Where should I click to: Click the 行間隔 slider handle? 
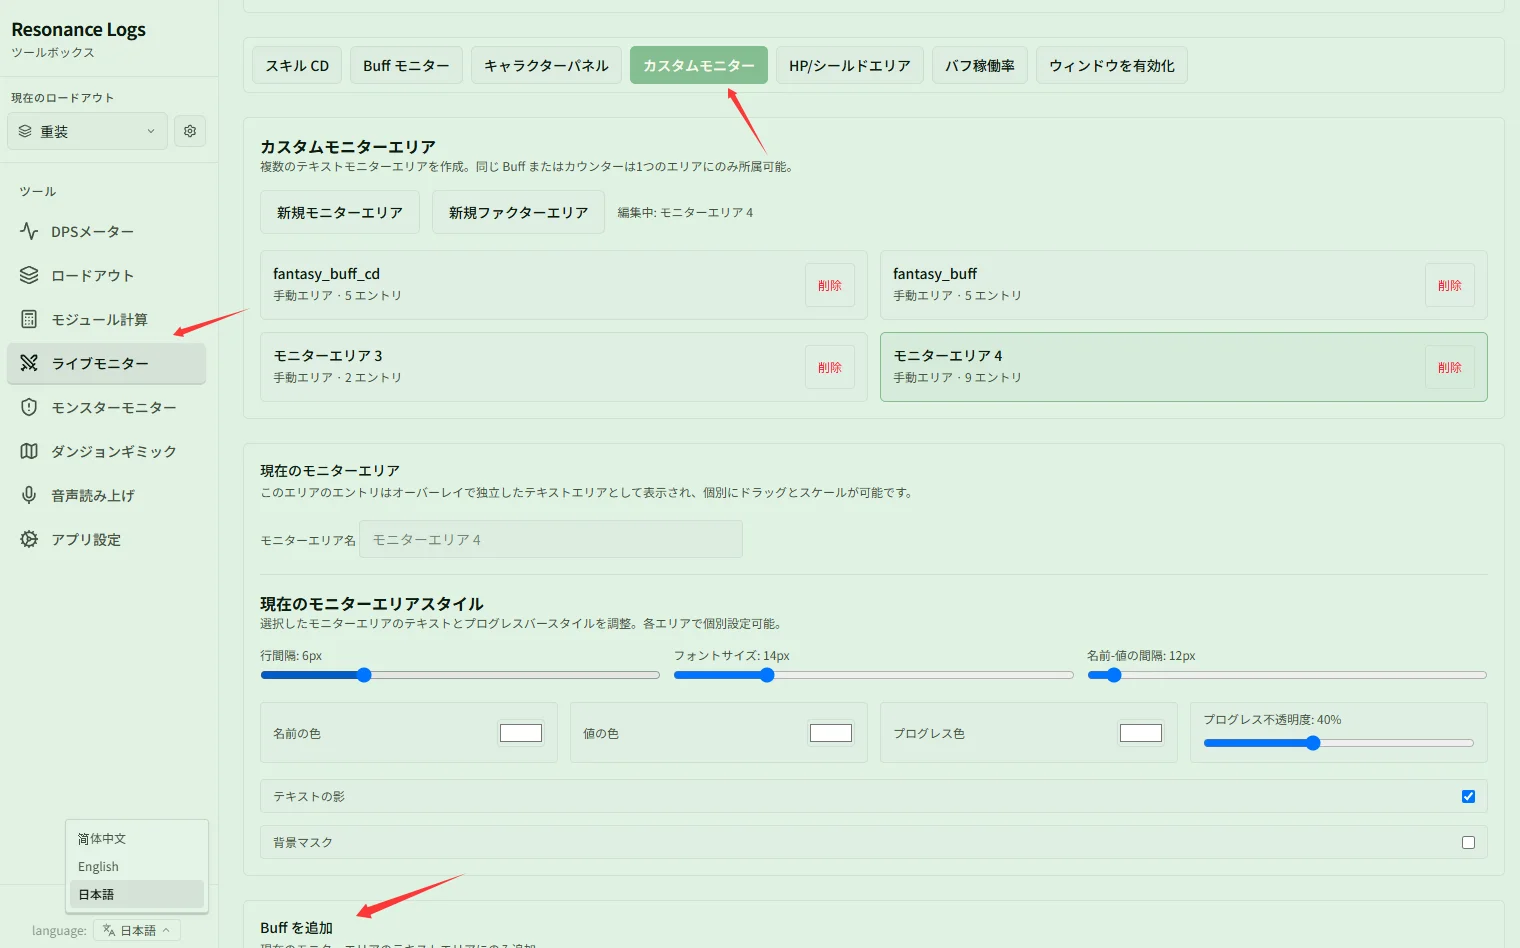(364, 675)
